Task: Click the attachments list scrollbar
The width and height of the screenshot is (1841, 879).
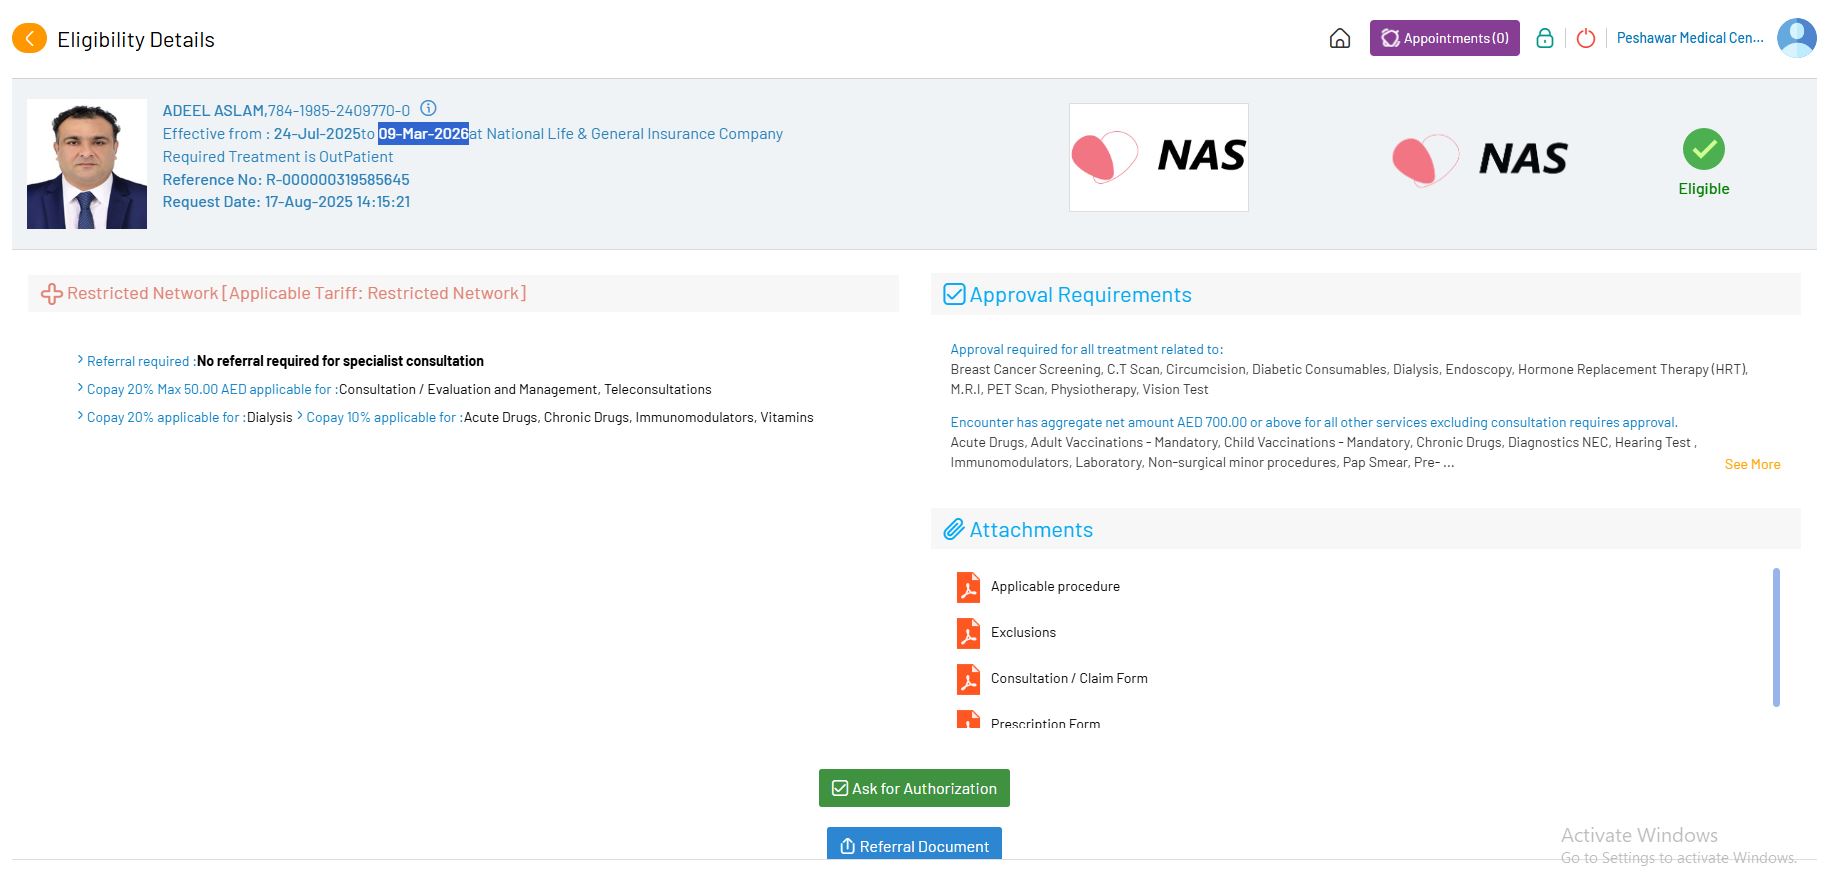Action: [1776, 637]
